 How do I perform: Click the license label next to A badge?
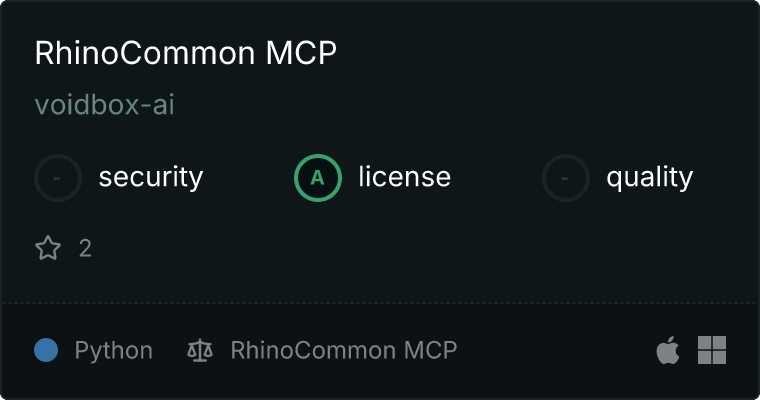[x=405, y=176]
